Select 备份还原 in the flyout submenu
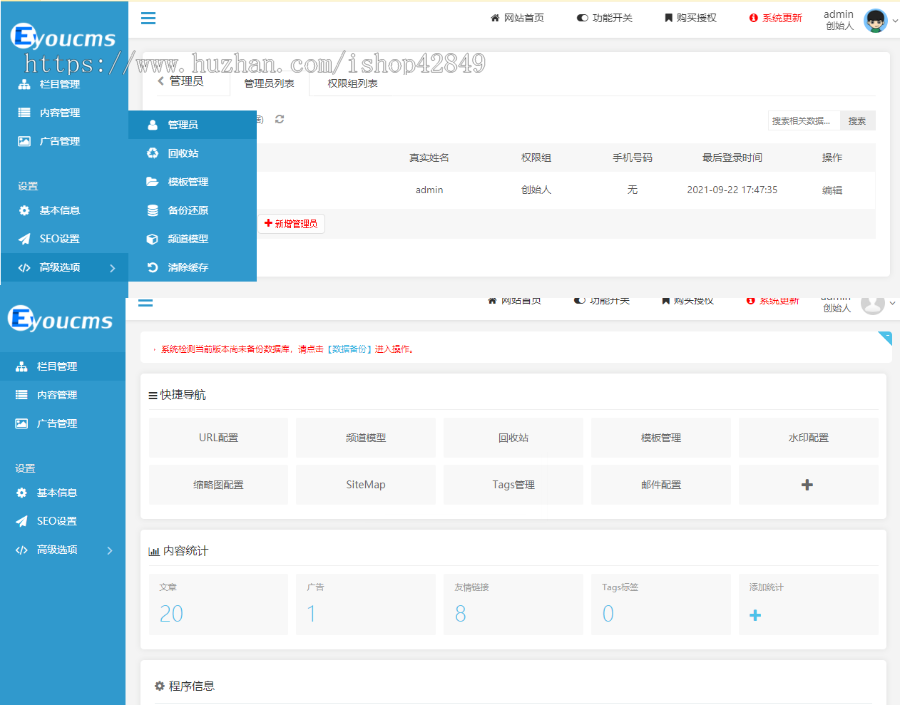The height and width of the screenshot is (705, 900). 192,210
